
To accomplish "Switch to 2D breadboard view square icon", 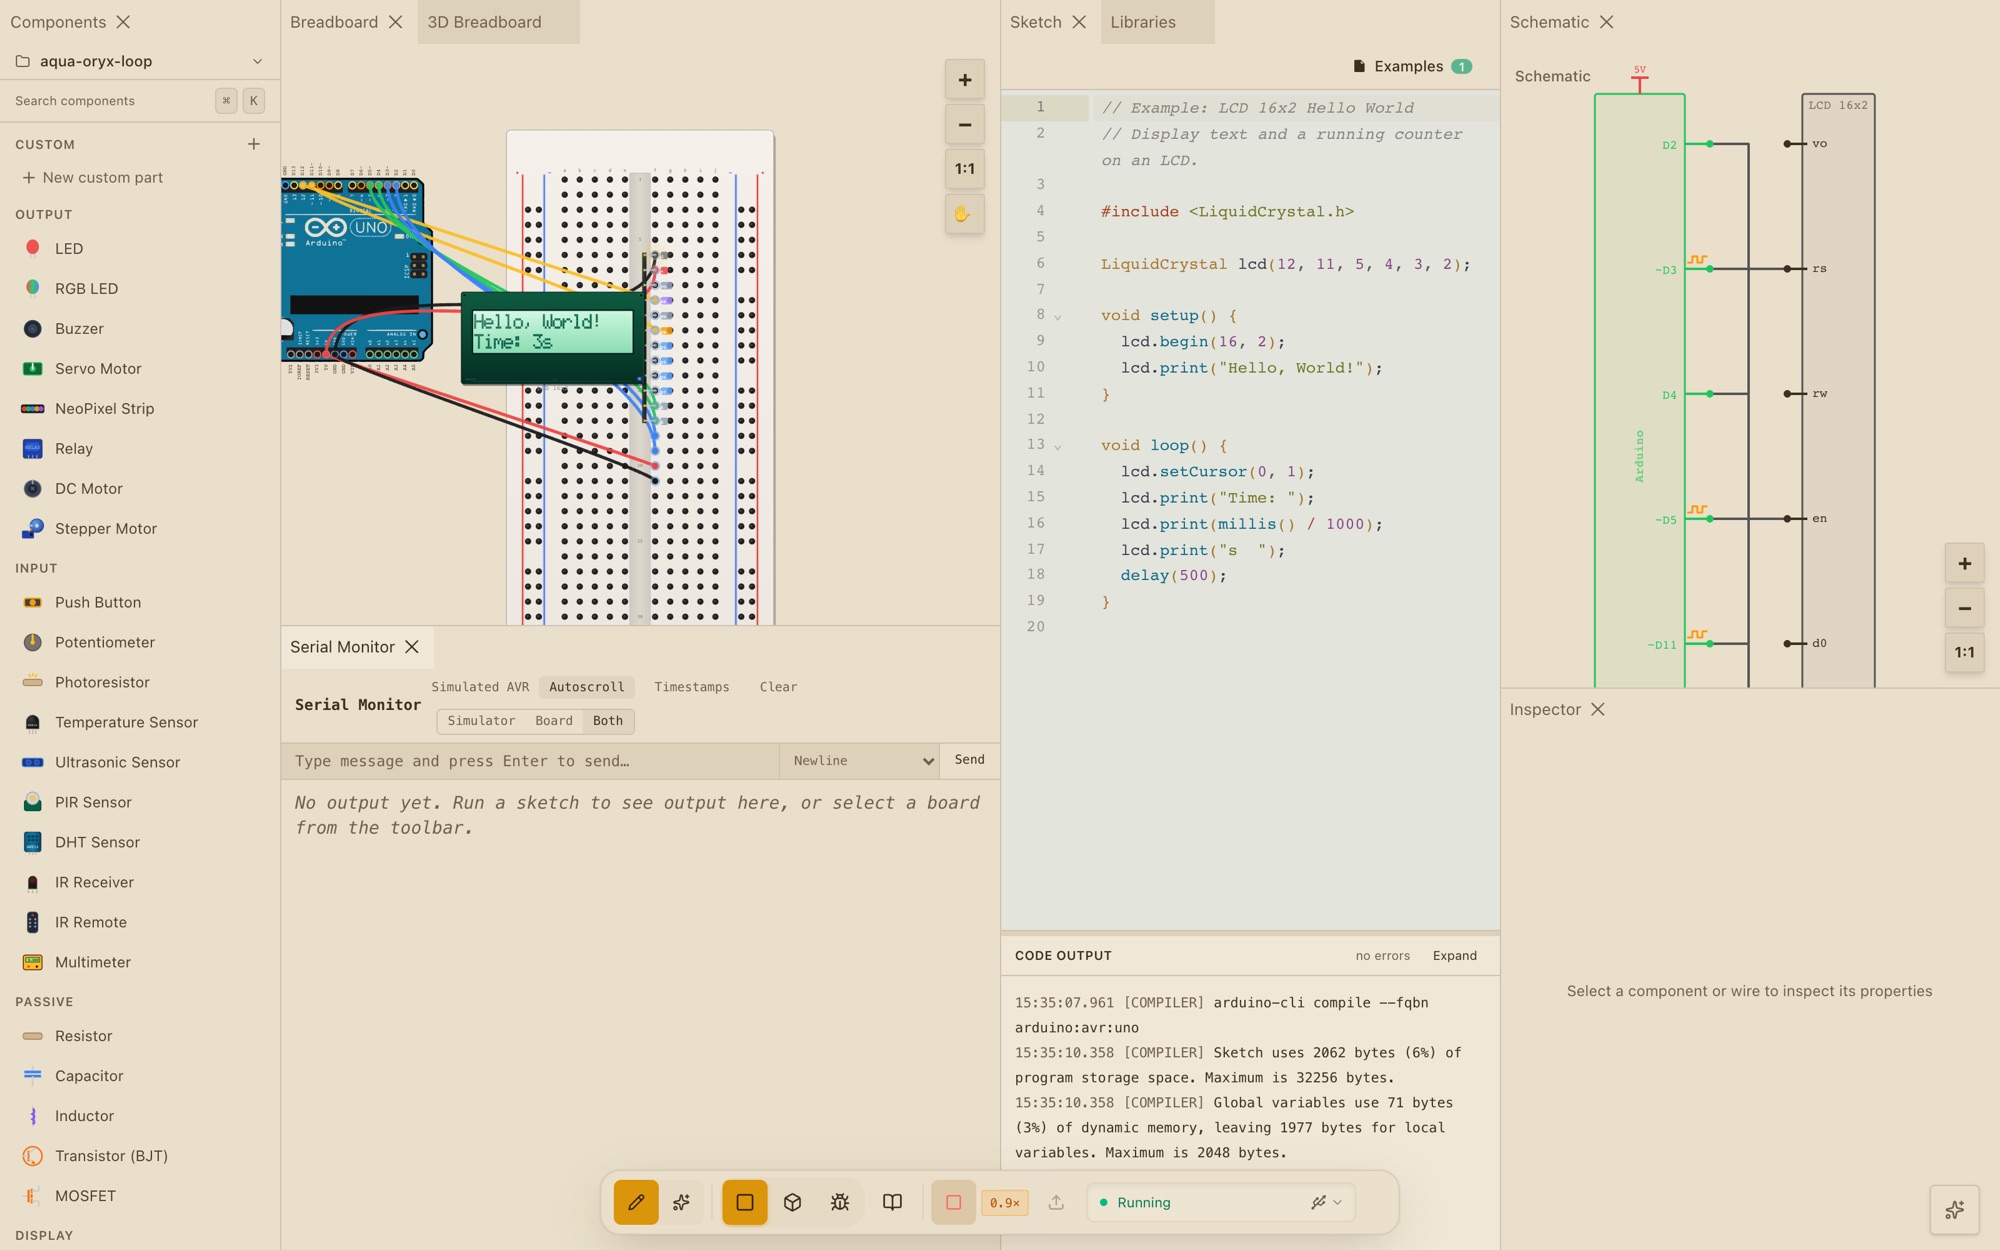I will click(745, 1202).
